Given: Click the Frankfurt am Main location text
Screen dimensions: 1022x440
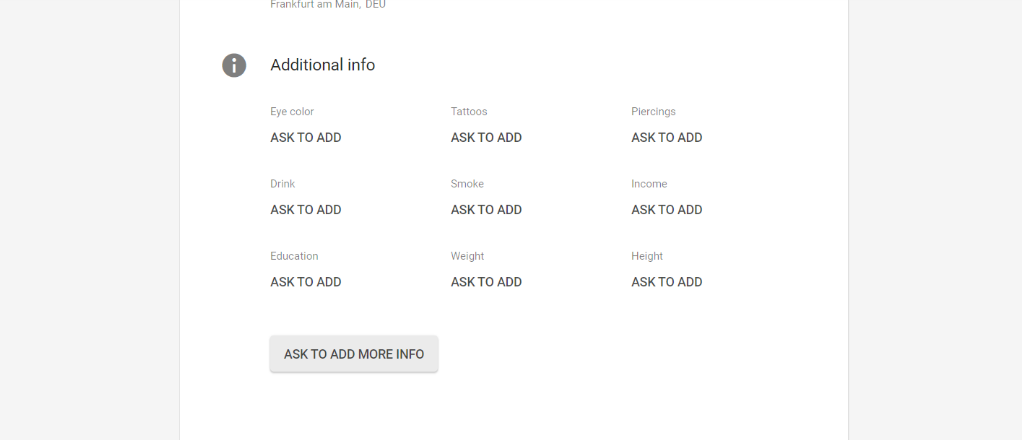Looking at the screenshot, I should point(328,5).
